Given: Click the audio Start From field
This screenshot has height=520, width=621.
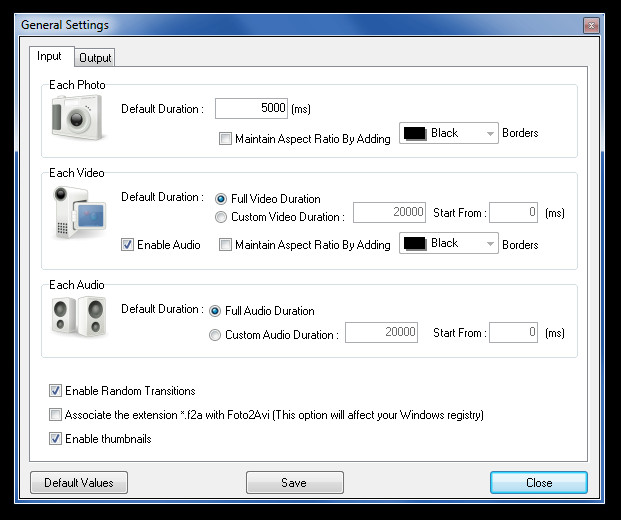Looking at the screenshot, I should coord(513,332).
